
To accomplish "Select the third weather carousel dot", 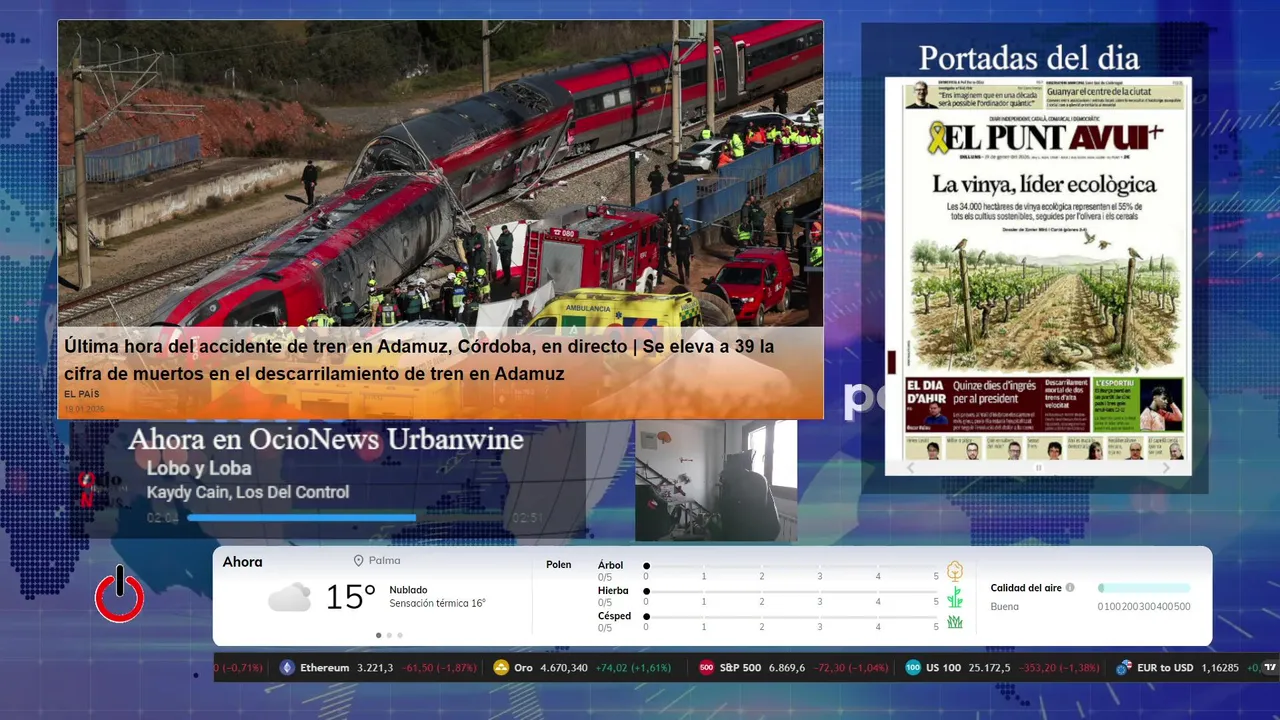I will click(x=400, y=635).
